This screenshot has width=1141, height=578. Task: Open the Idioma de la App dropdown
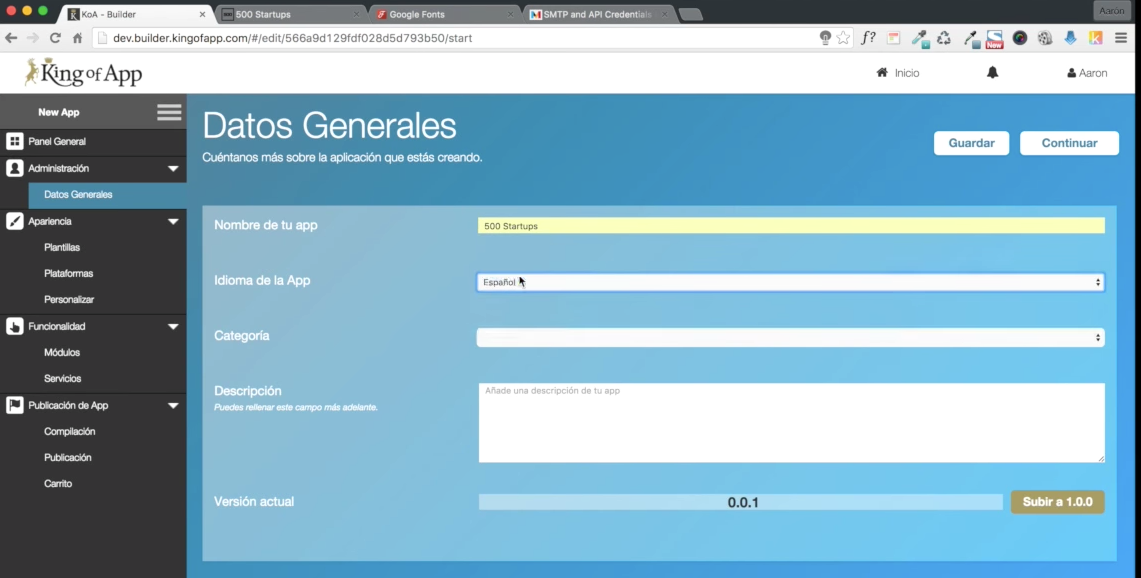pos(790,281)
